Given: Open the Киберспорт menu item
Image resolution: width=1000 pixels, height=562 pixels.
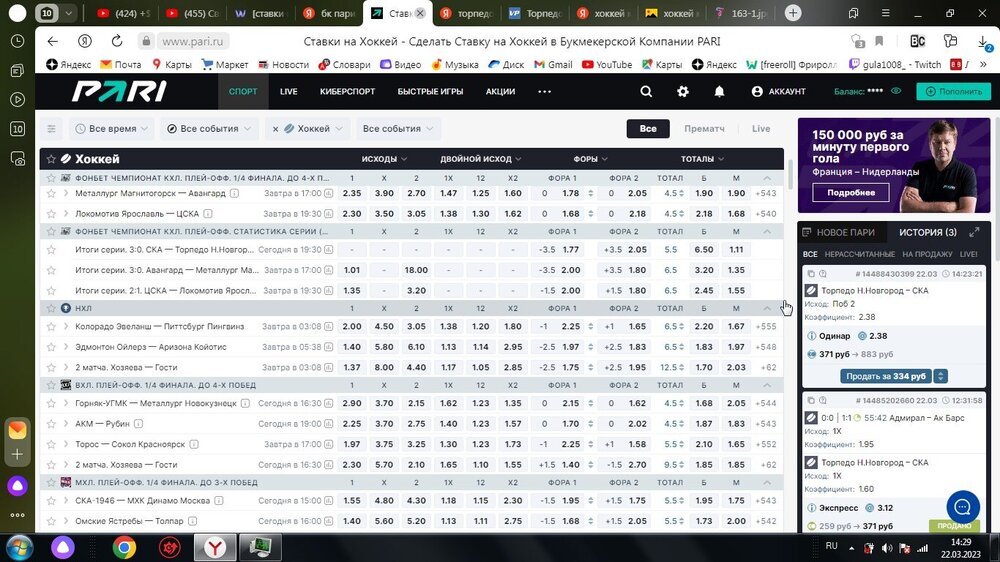Looking at the screenshot, I should coord(347,91).
